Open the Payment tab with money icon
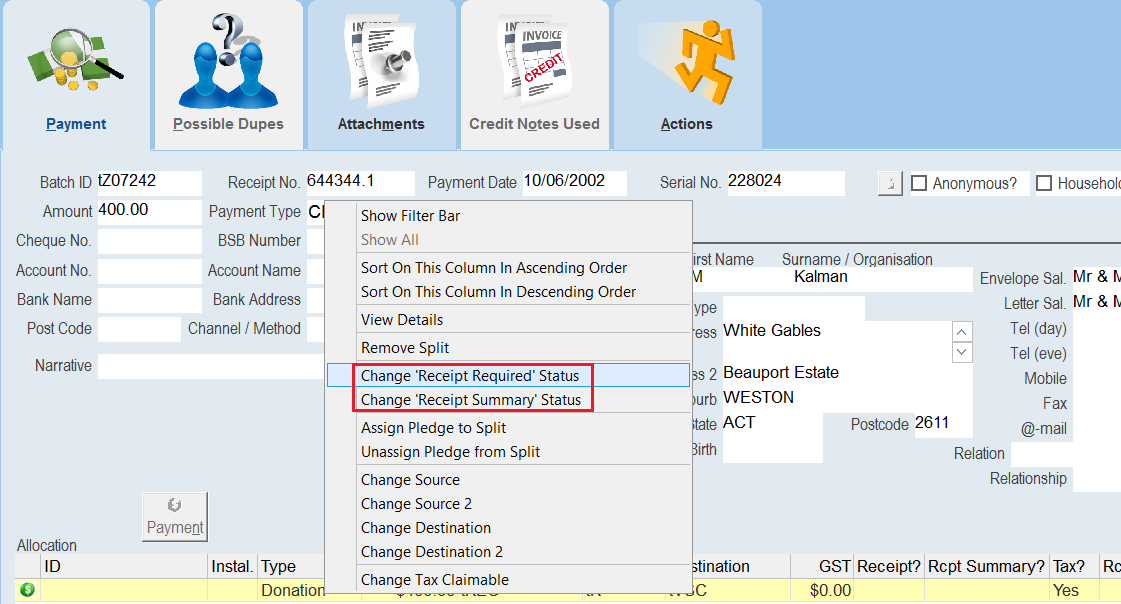Screen dimensions: 1121x604 [x=76, y=75]
